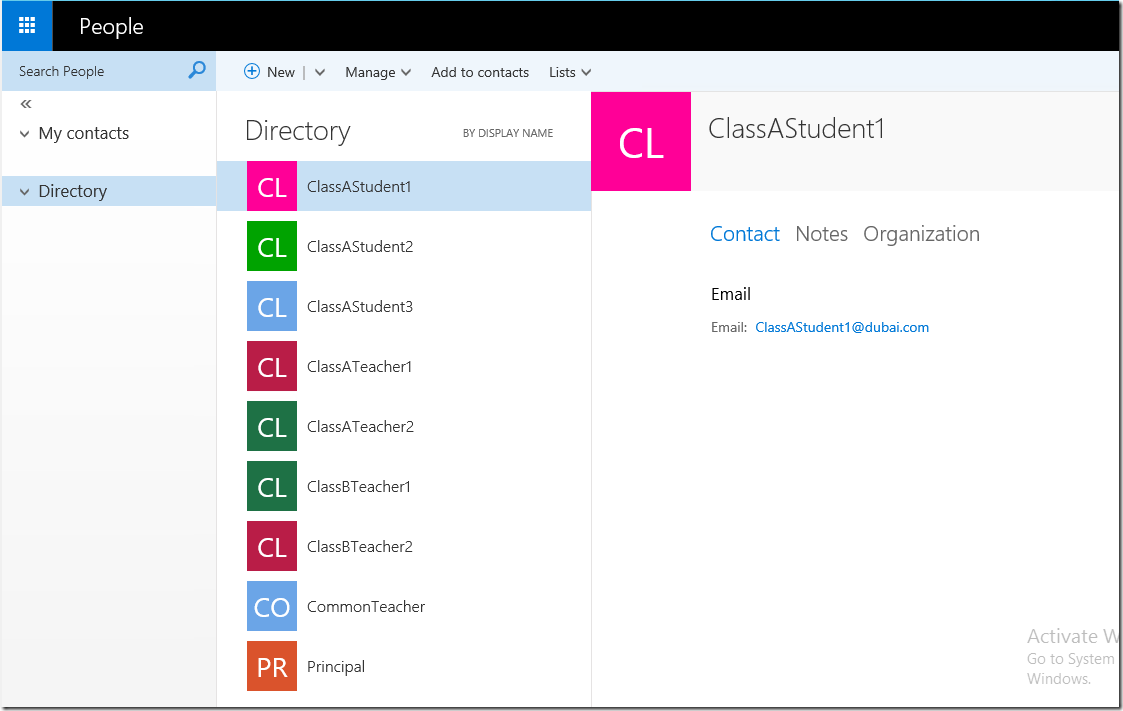Click the ClassAStudent1 heading in detail pane

[796, 129]
